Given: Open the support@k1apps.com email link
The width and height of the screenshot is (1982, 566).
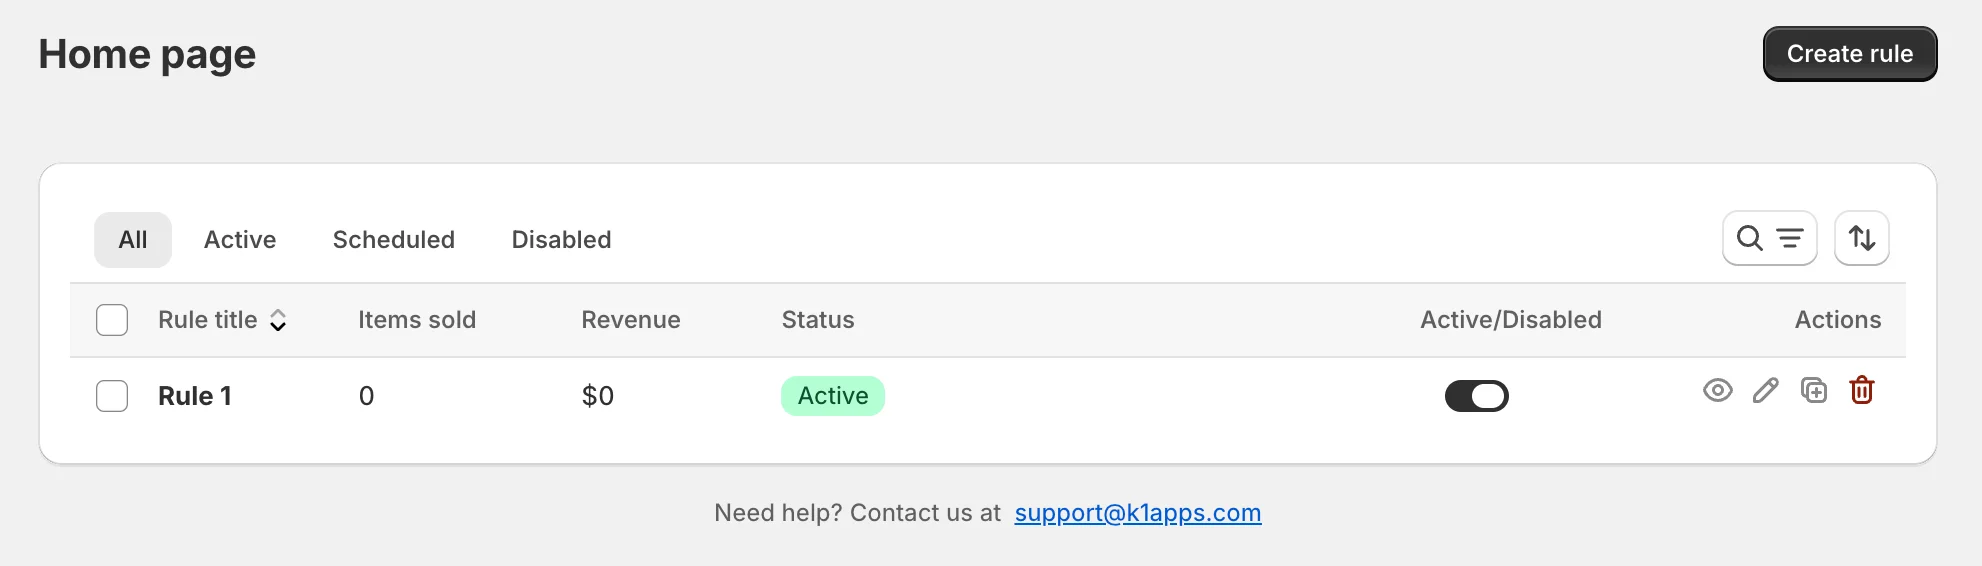Looking at the screenshot, I should pos(1137,513).
